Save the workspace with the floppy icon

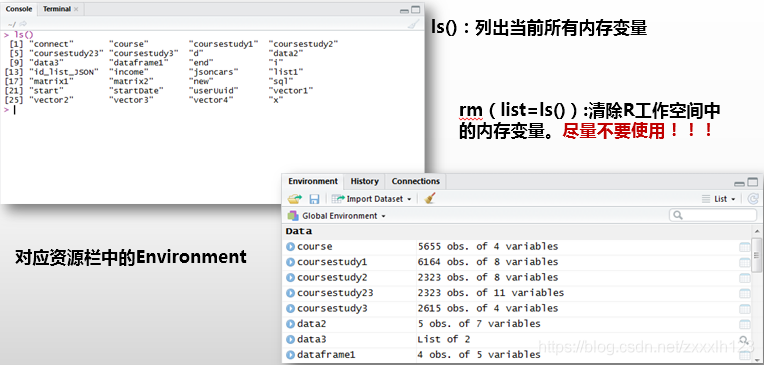pos(314,199)
